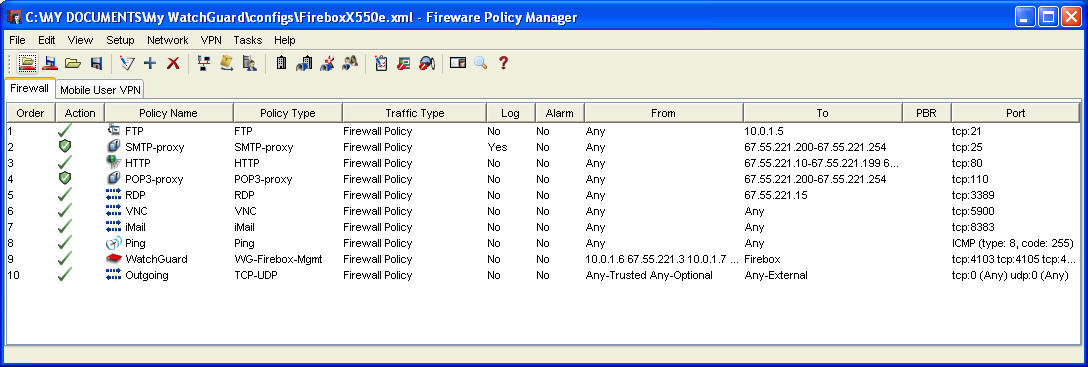The width and height of the screenshot is (1088, 367).
Task: Click the user with red star toolbar icon
Action: (x=328, y=63)
